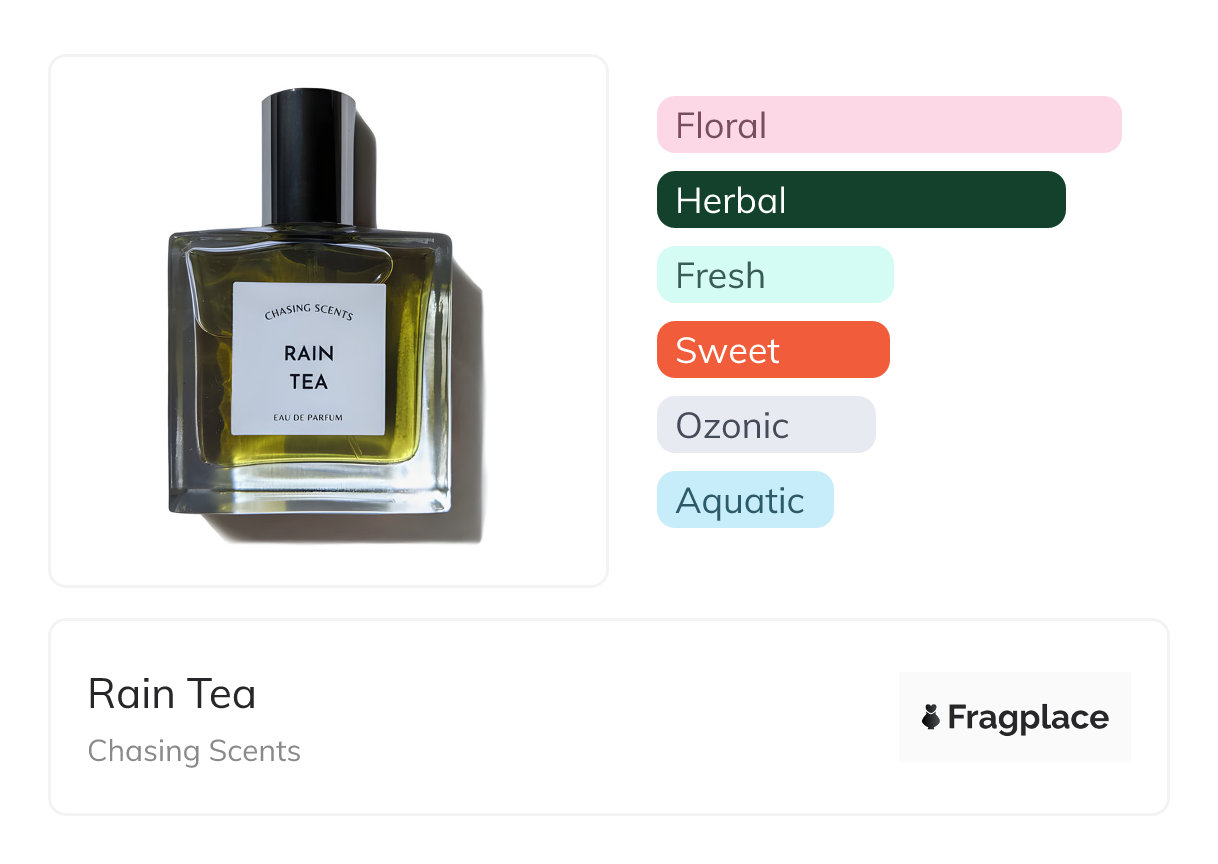The height and width of the screenshot is (864, 1218).
Task: Click the product info card below image
Action: [609, 717]
